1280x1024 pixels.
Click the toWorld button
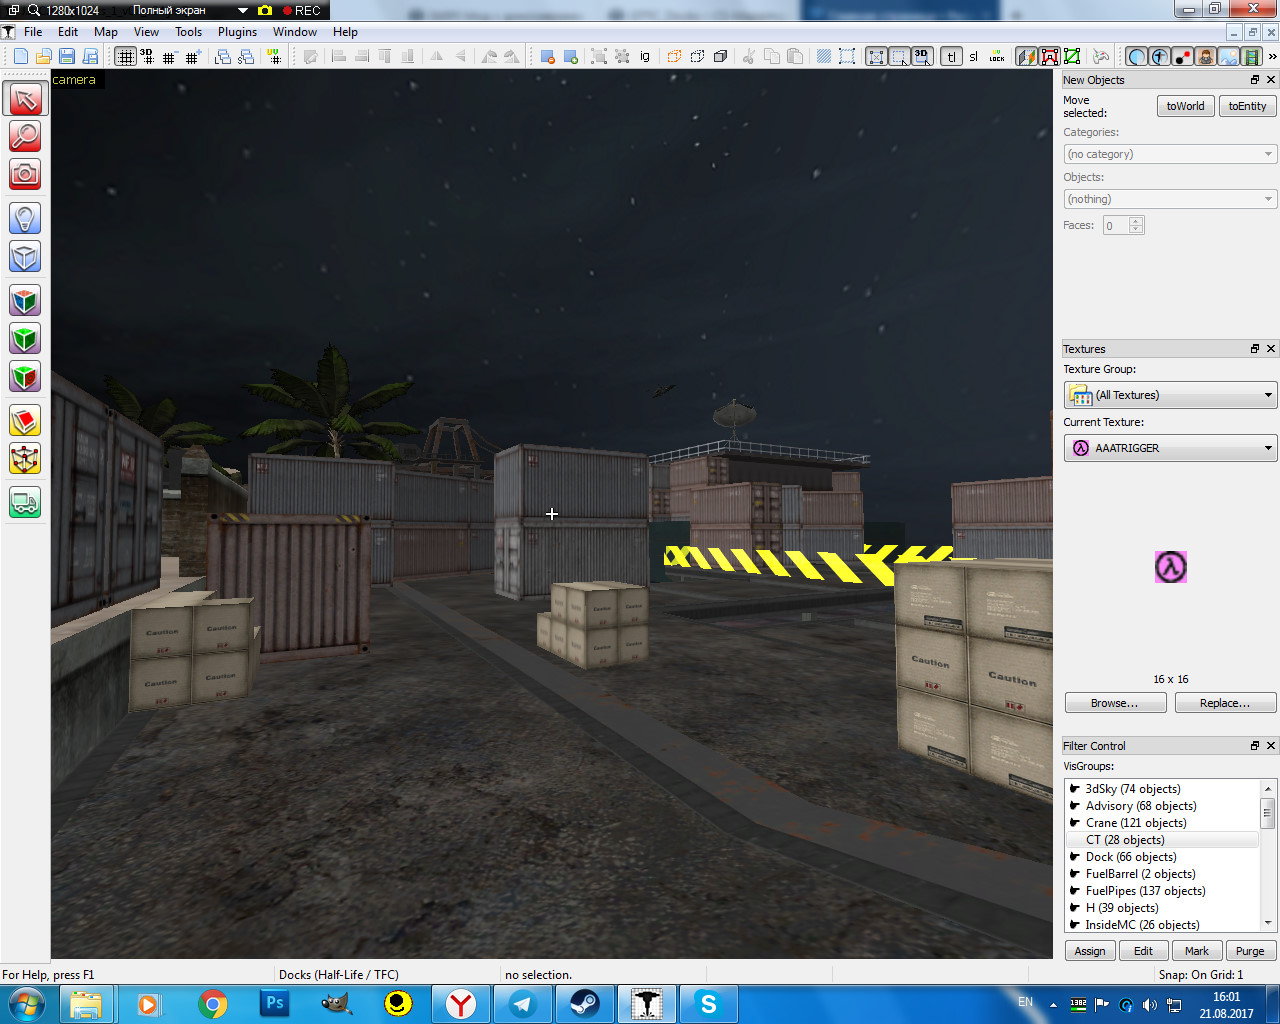1185,106
